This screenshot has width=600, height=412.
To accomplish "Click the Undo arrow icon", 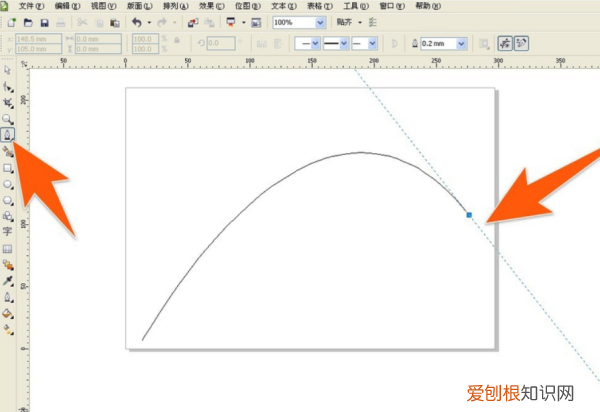I will point(137,21).
